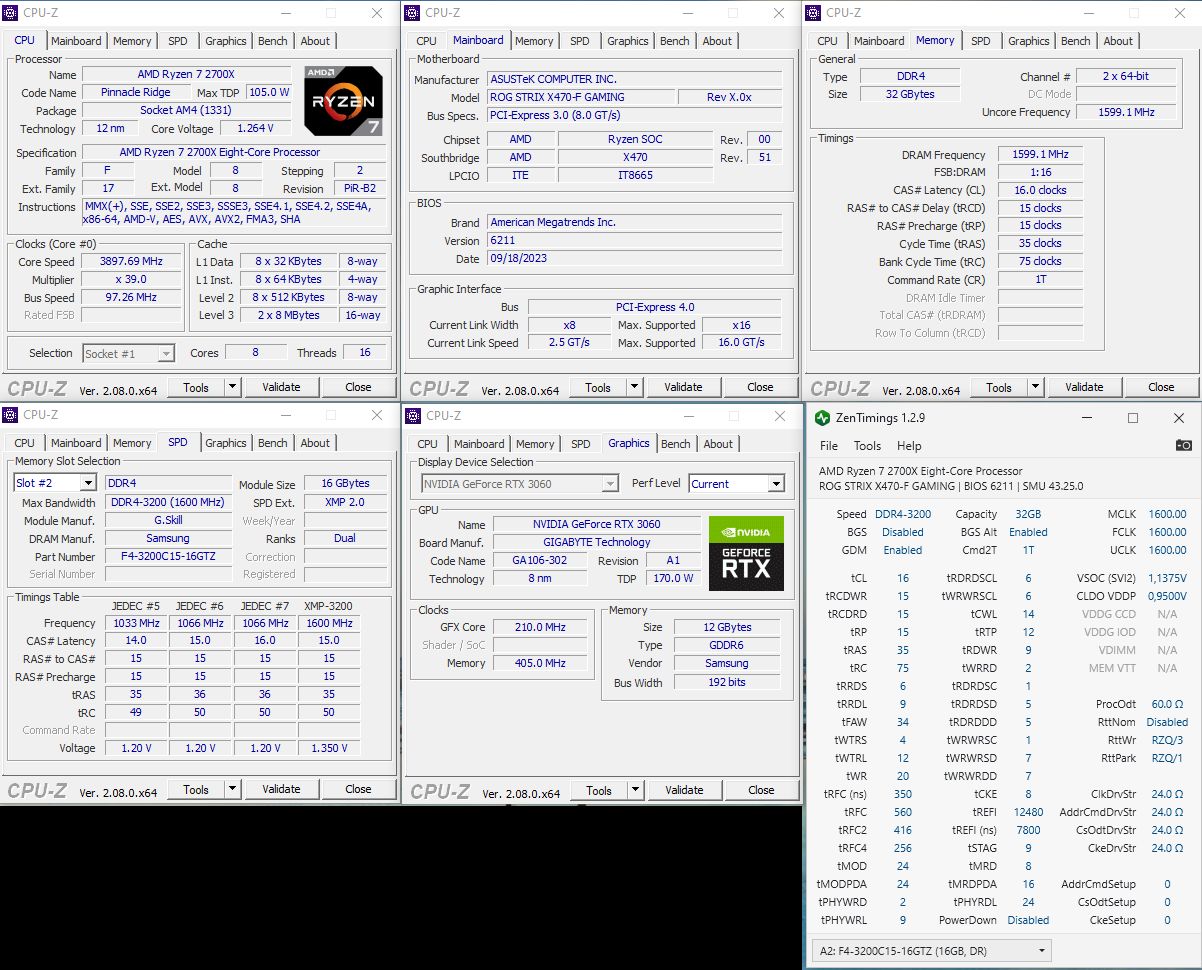Click the 16.0 clocks CAS Latency value

[1040, 190]
